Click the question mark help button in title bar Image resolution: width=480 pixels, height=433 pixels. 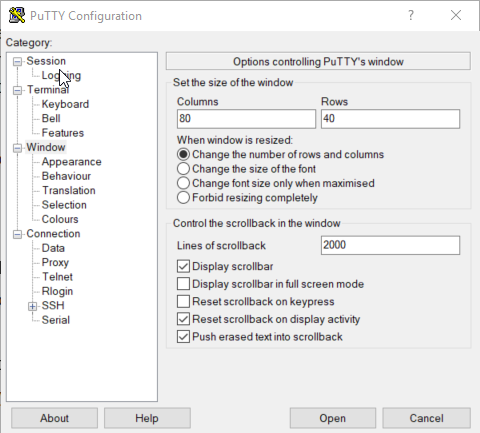pyautogui.click(x=411, y=15)
